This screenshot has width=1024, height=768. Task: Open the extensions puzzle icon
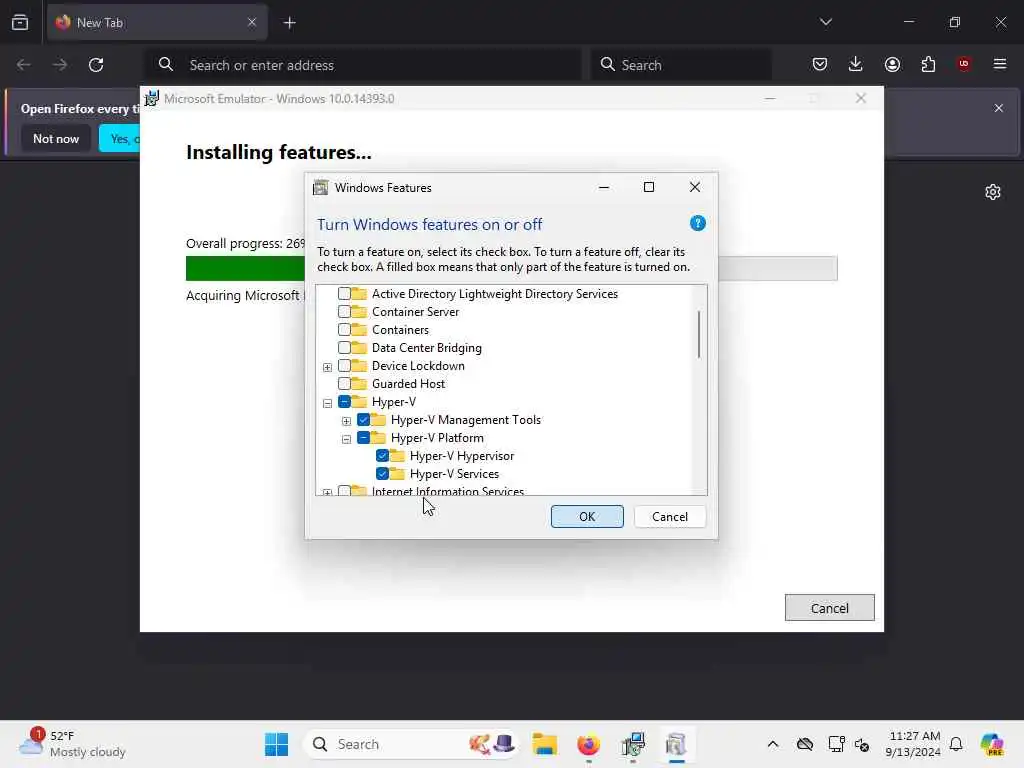pos(928,64)
